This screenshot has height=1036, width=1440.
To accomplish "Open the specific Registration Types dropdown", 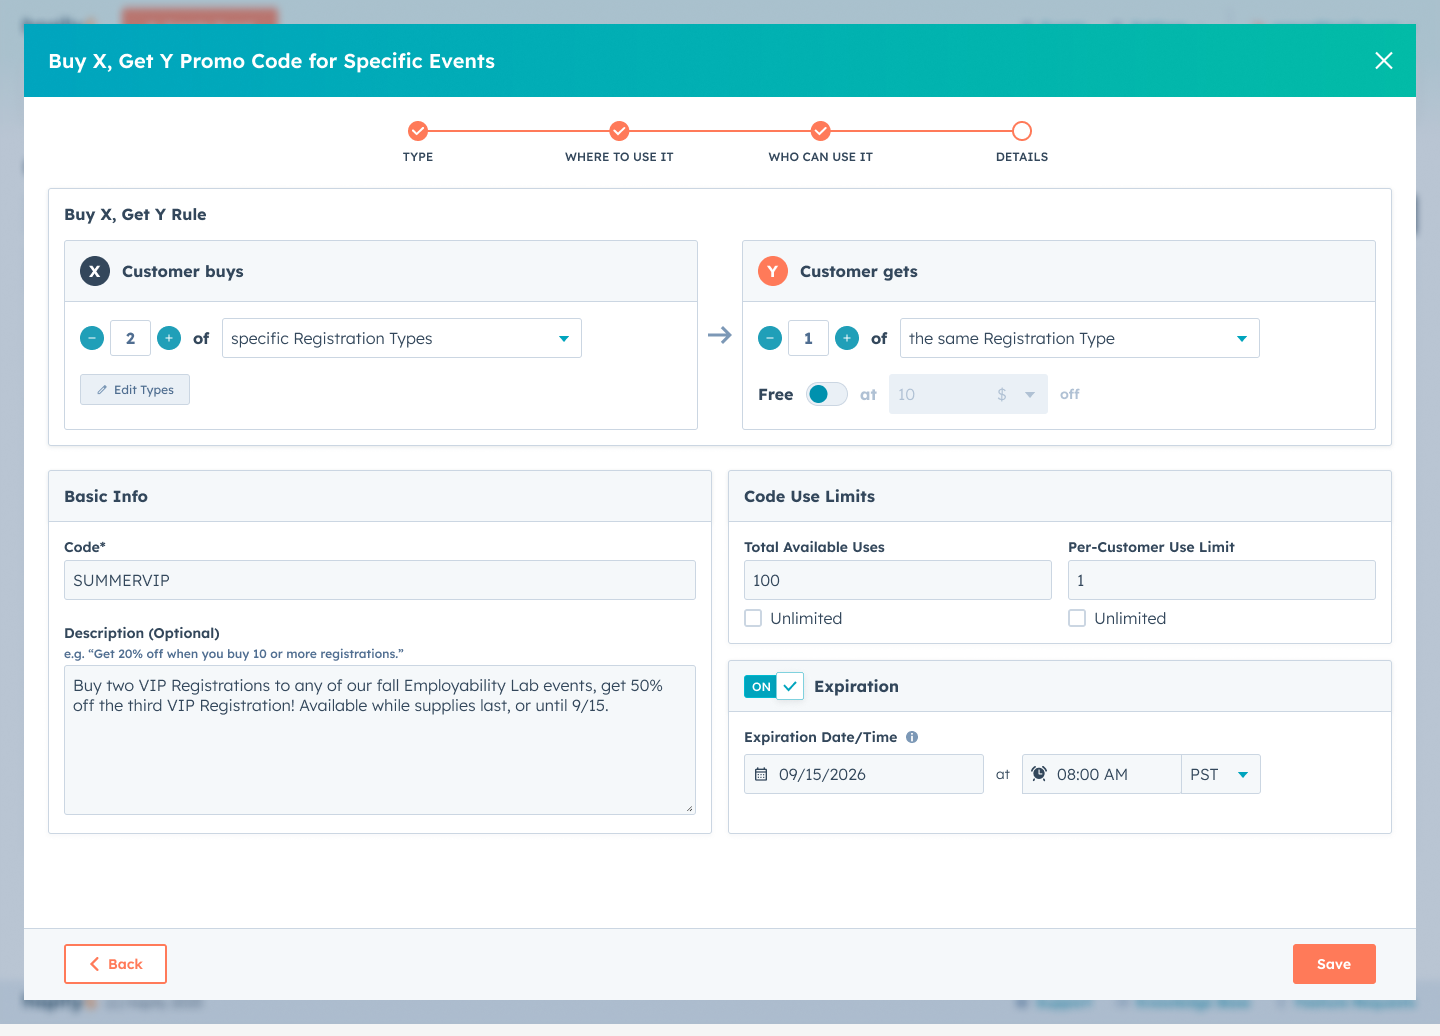I will [x=402, y=338].
